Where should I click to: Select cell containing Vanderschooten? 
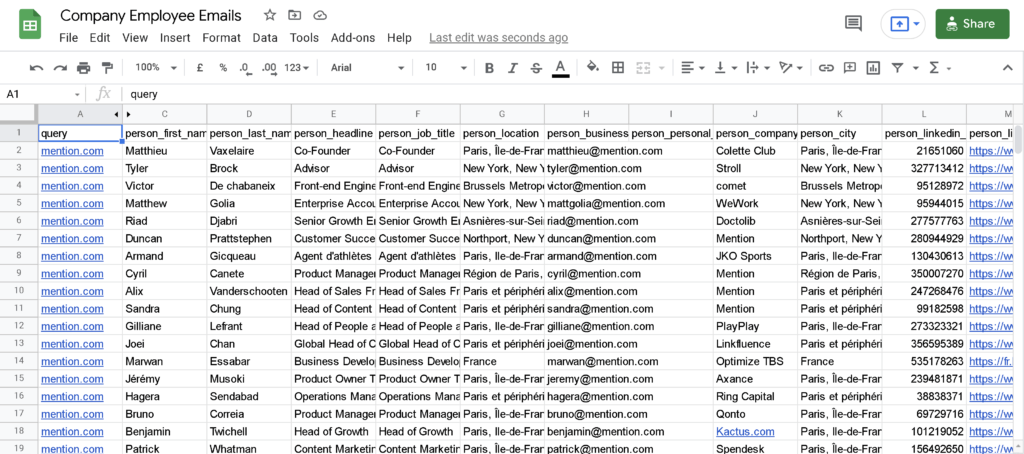[249, 291]
